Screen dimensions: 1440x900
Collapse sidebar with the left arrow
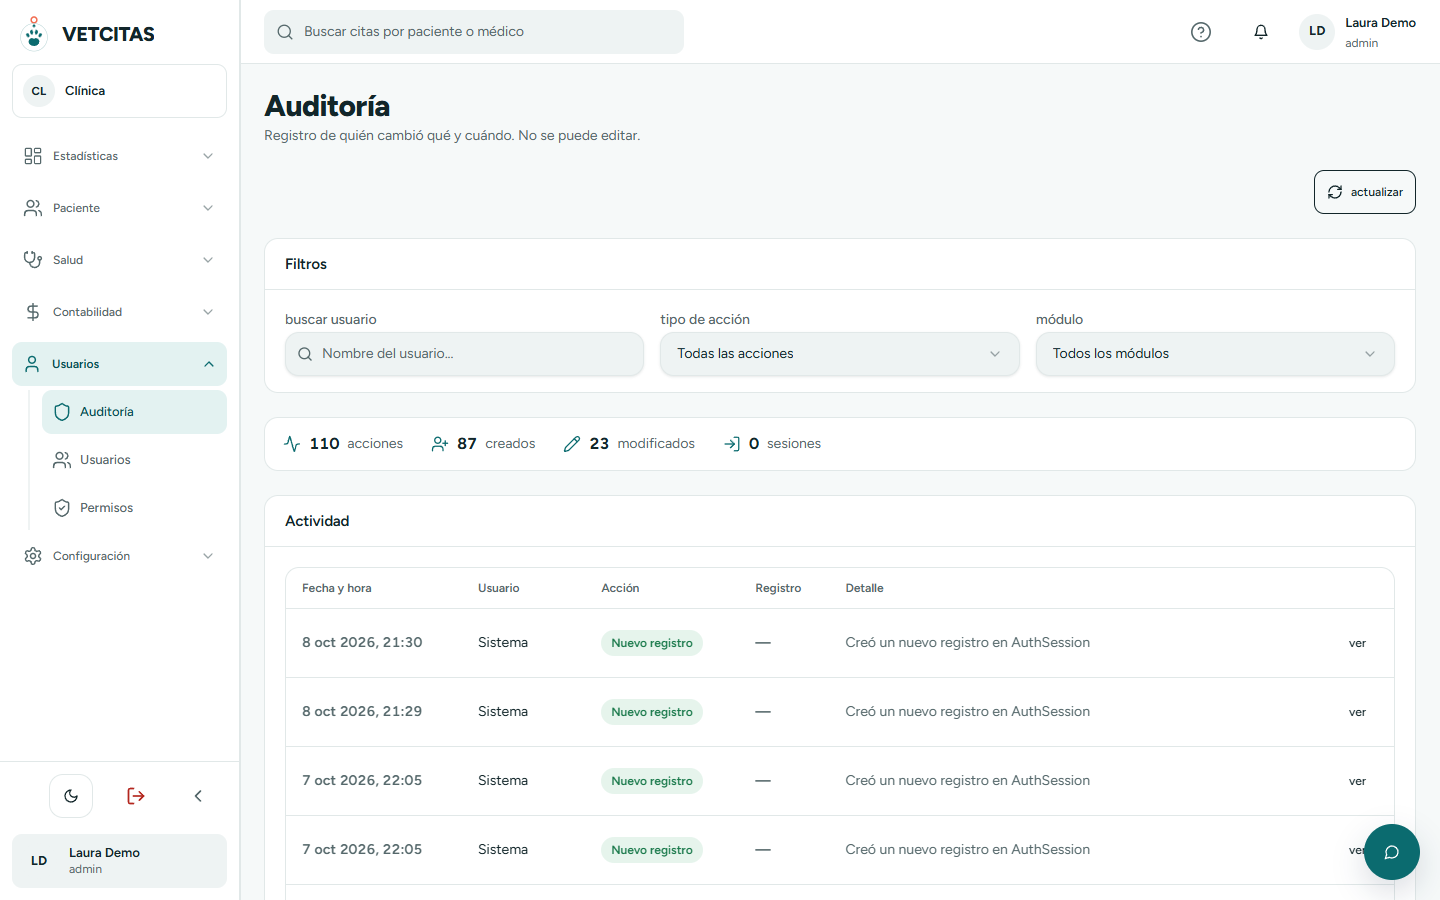198,796
